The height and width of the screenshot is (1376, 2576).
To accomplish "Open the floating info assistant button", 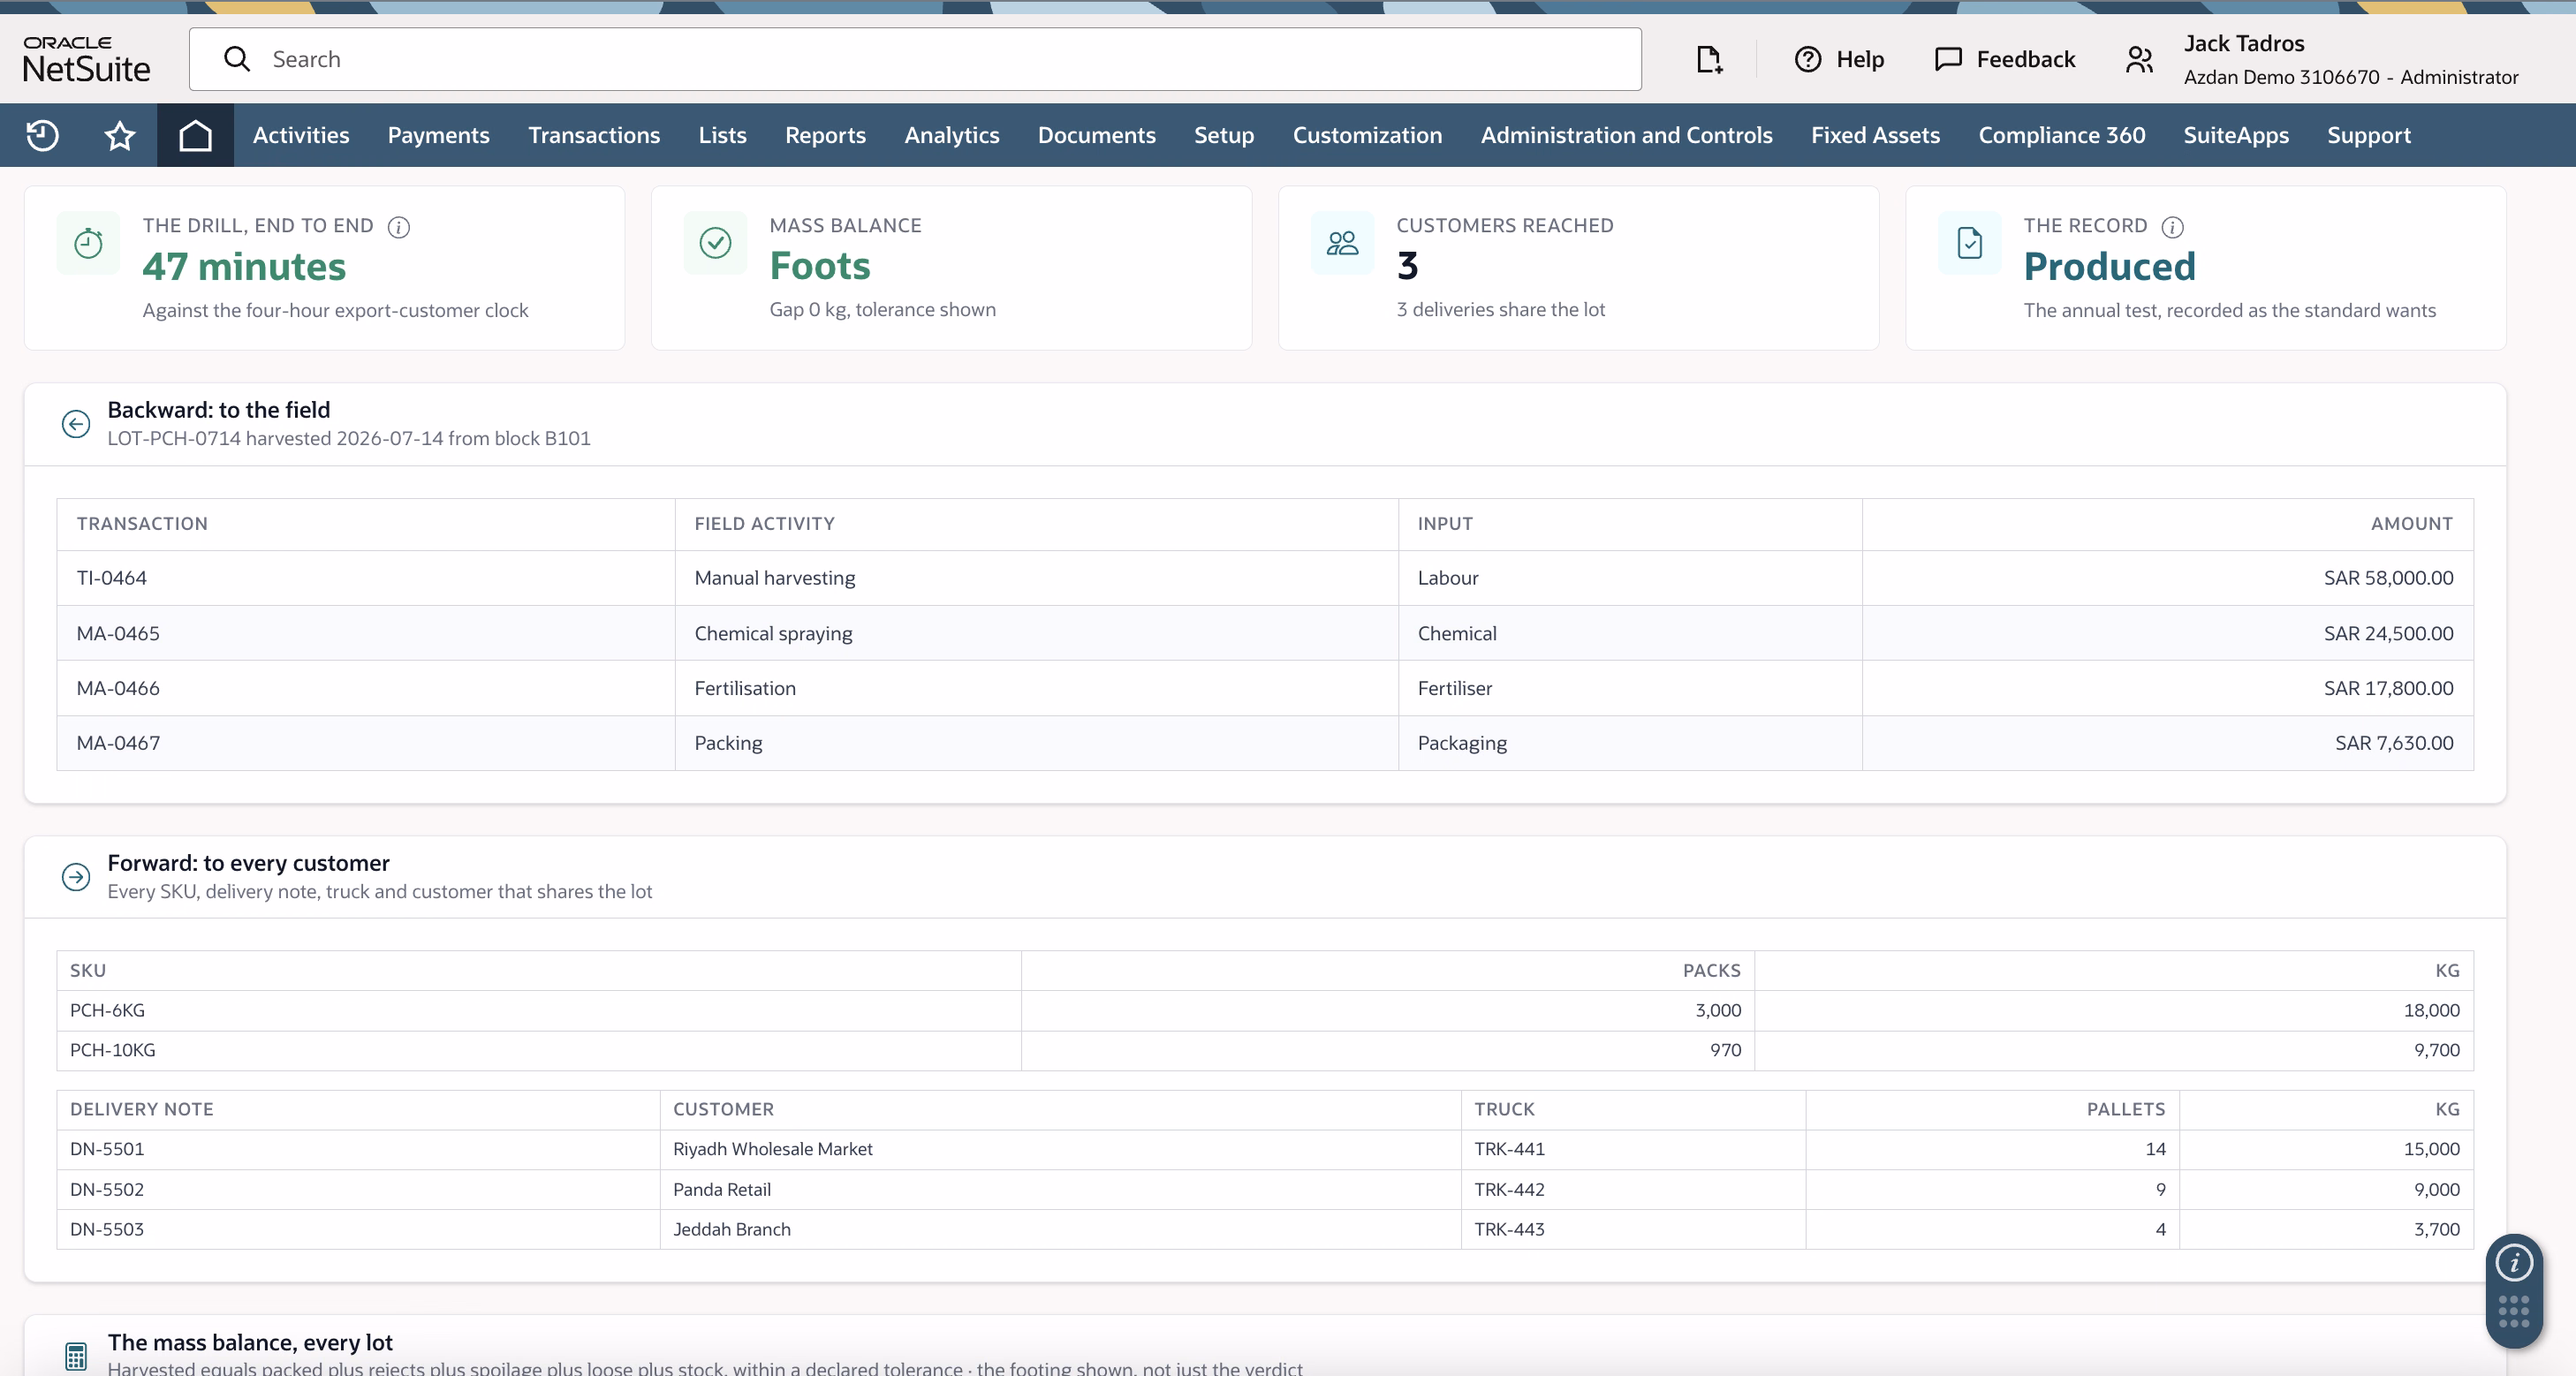I will pos(2514,1263).
